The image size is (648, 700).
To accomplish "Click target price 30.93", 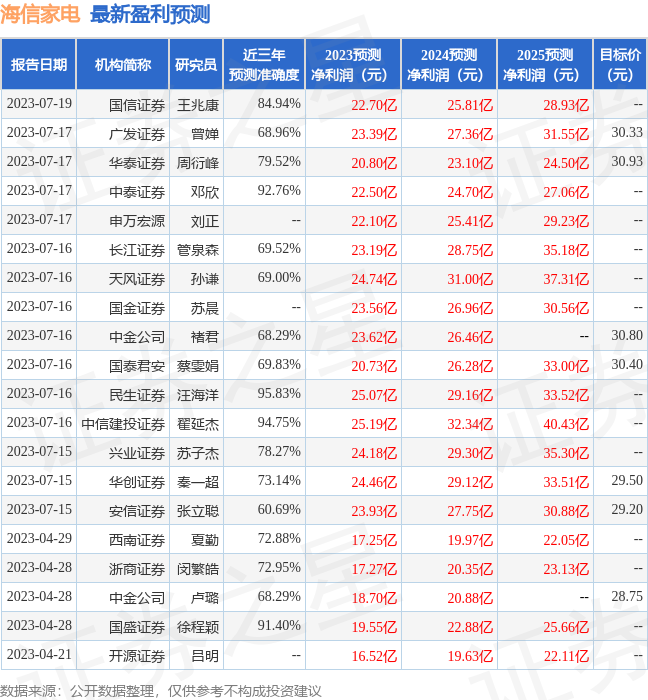I will point(627,162).
